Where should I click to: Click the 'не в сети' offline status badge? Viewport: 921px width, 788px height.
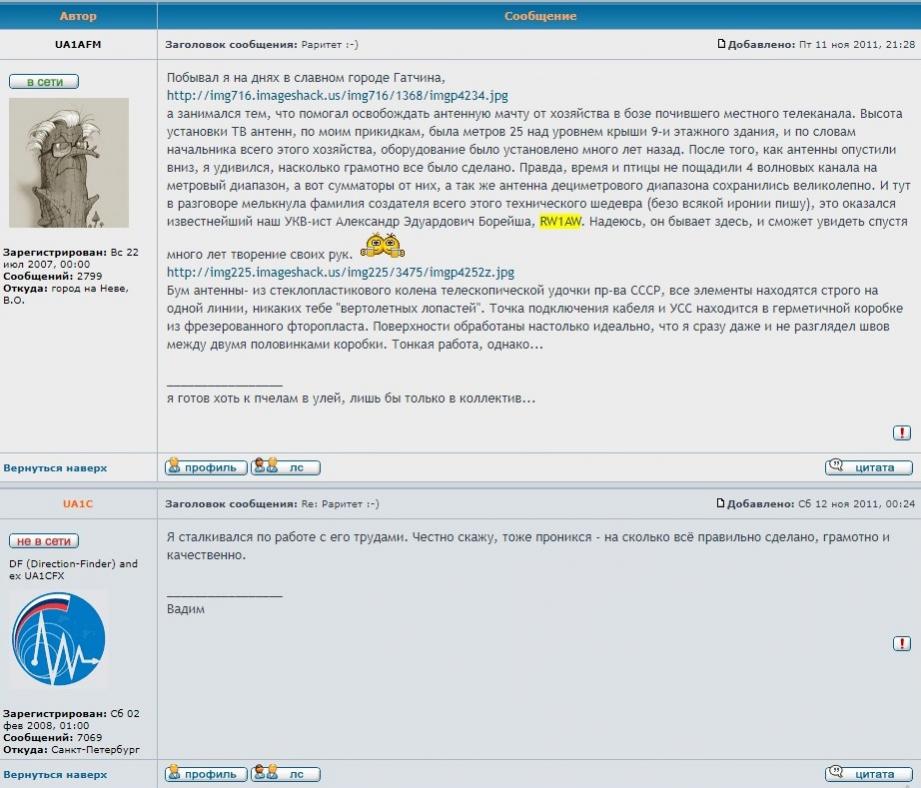tap(44, 541)
